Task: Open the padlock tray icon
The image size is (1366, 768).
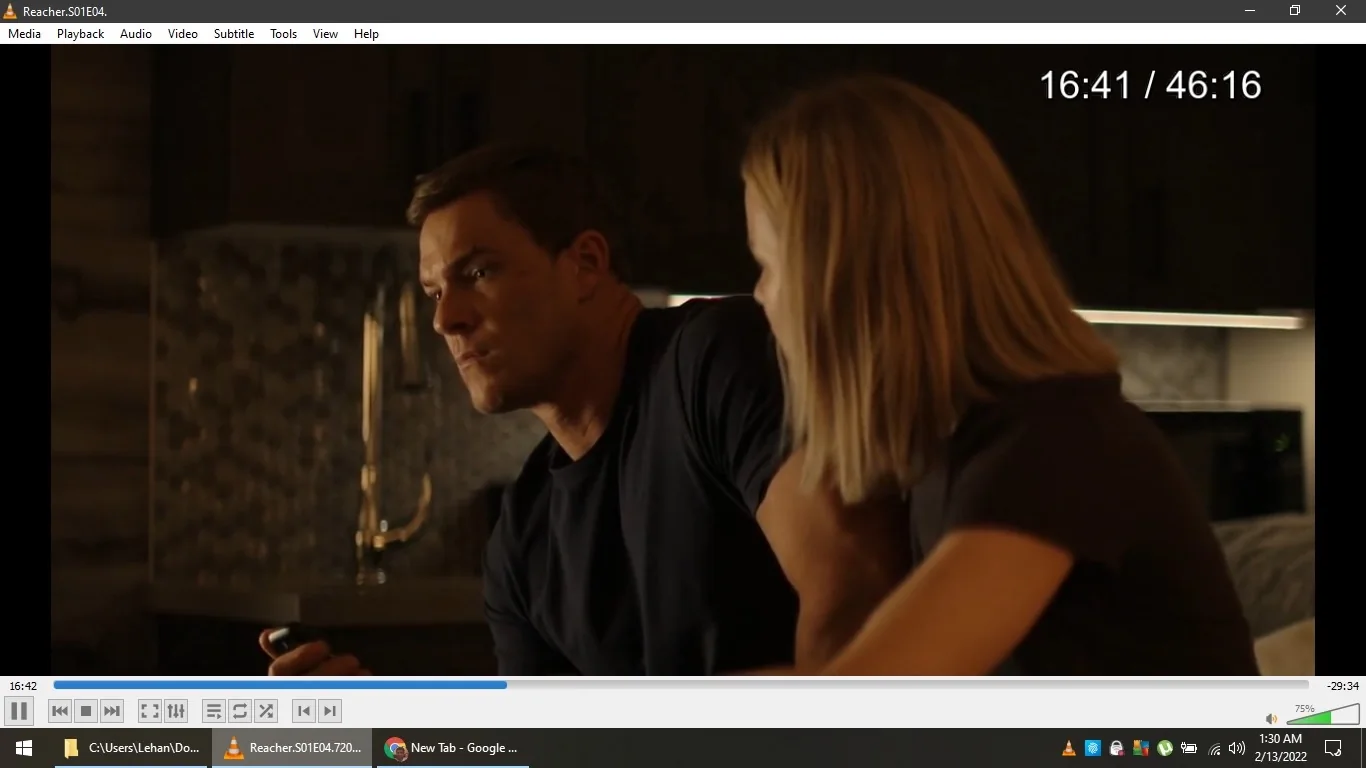Action: pyautogui.click(x=1117, y=748)
